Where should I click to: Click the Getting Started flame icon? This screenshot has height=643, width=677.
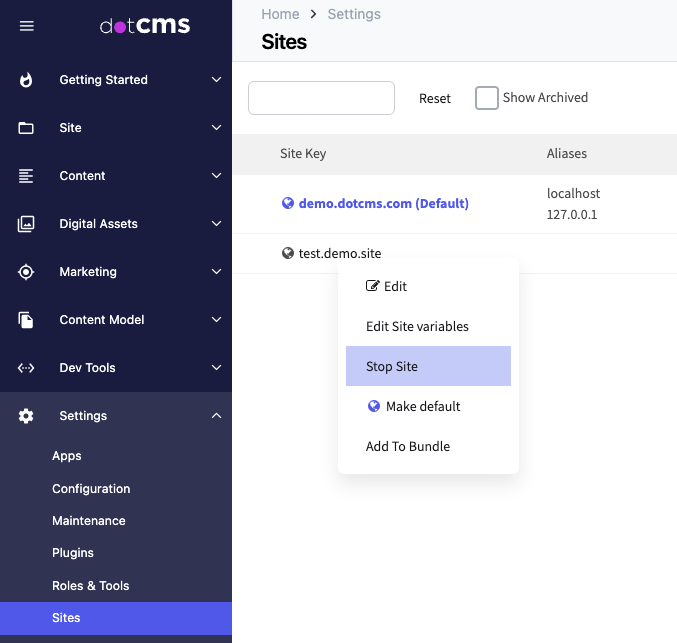tap(26, 80)
